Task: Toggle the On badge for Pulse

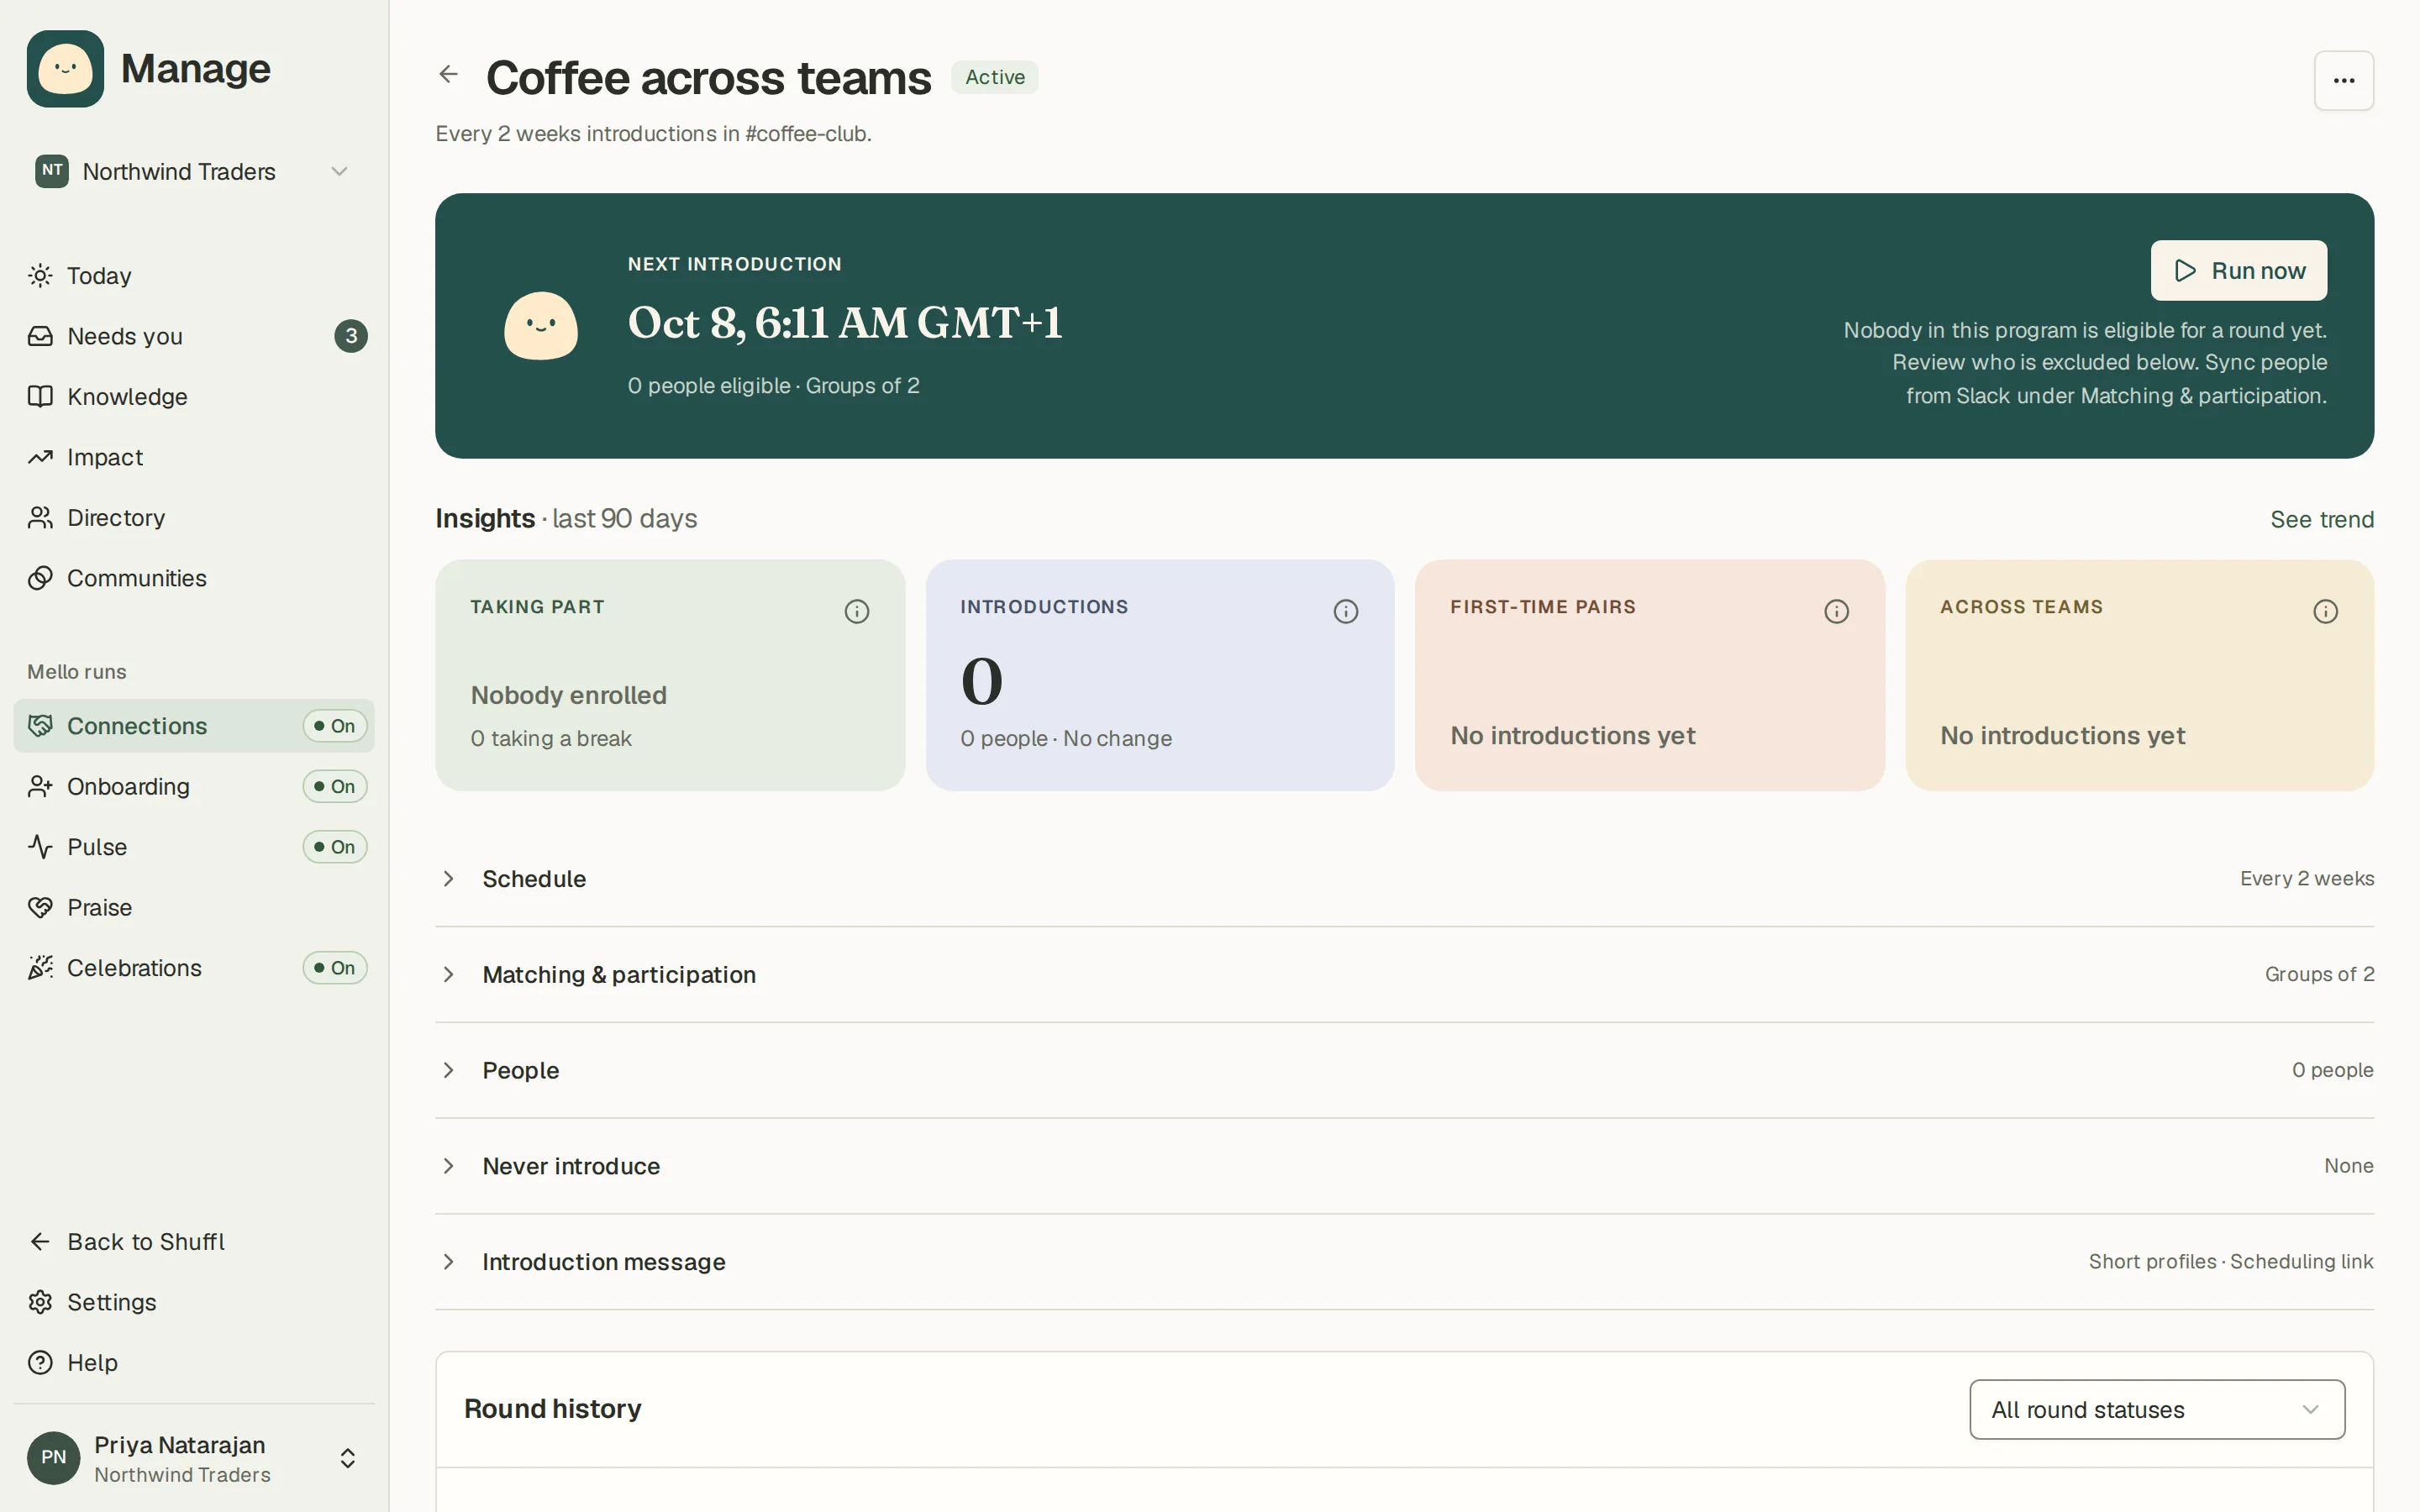Action: 335,847
